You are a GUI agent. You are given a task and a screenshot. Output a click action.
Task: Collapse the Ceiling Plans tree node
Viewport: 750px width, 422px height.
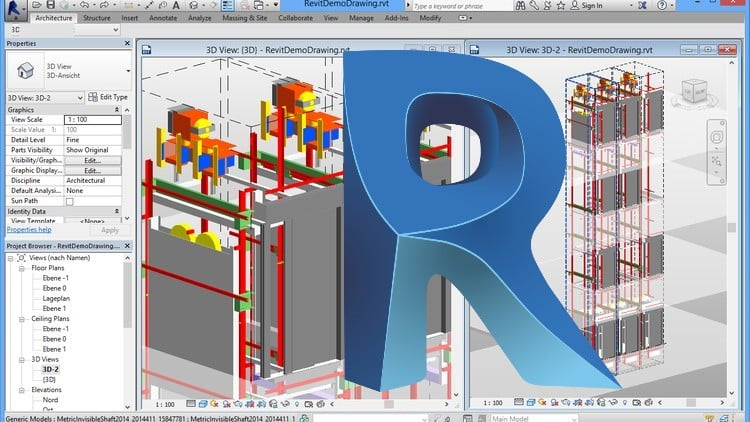22,319
